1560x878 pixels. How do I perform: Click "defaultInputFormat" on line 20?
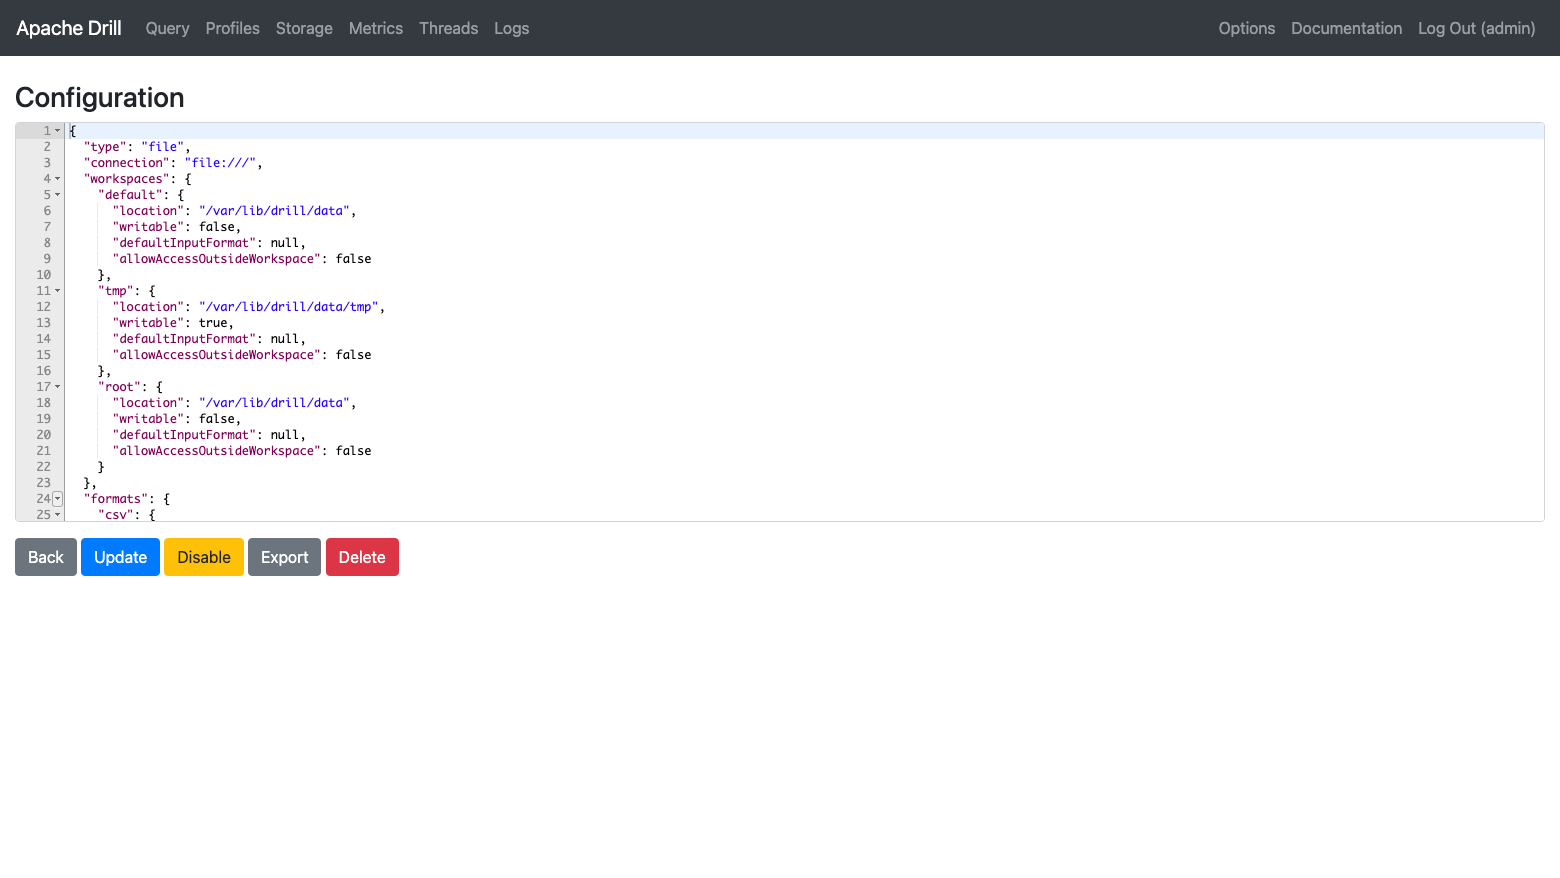pyautogui.click(x=185, y=435)
